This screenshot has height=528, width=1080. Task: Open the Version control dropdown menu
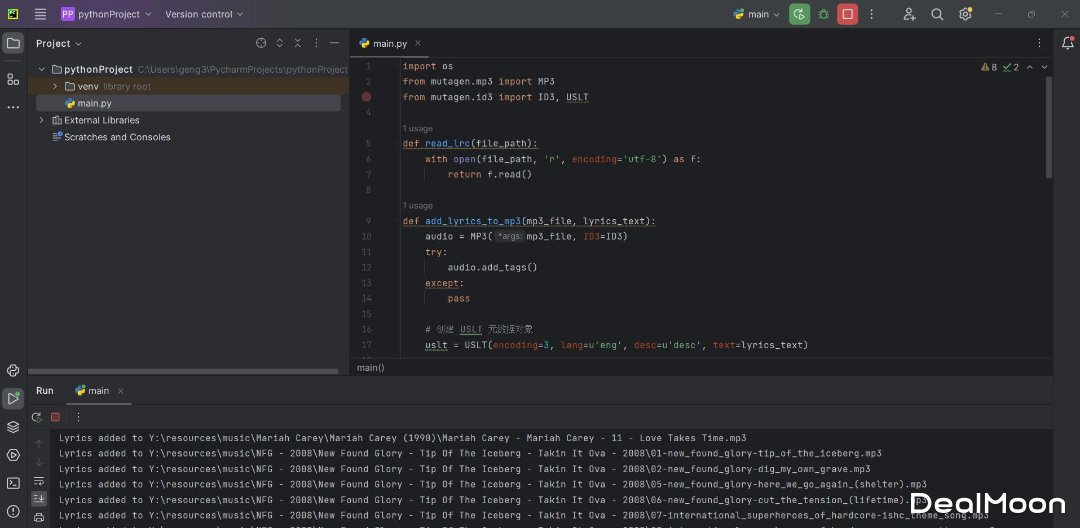pos(204,14)
